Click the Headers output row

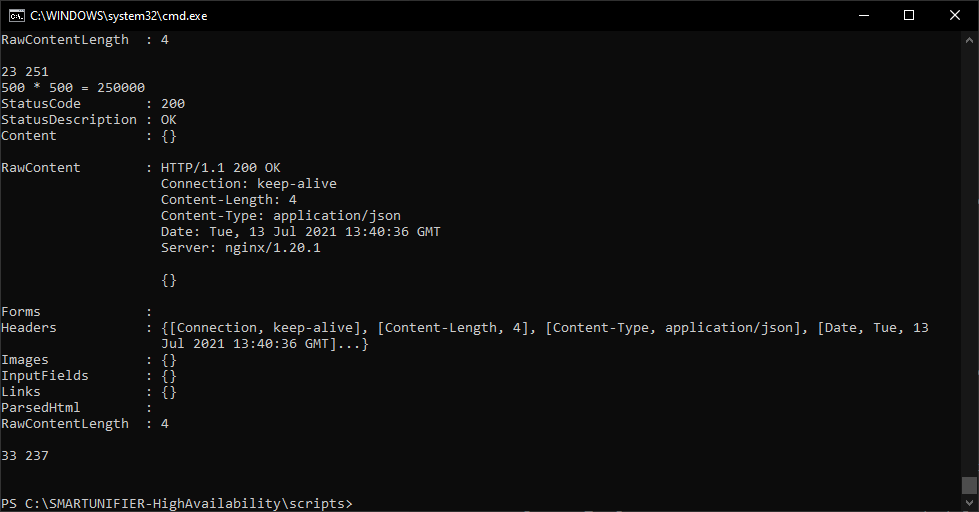click(x=465, y=336)
